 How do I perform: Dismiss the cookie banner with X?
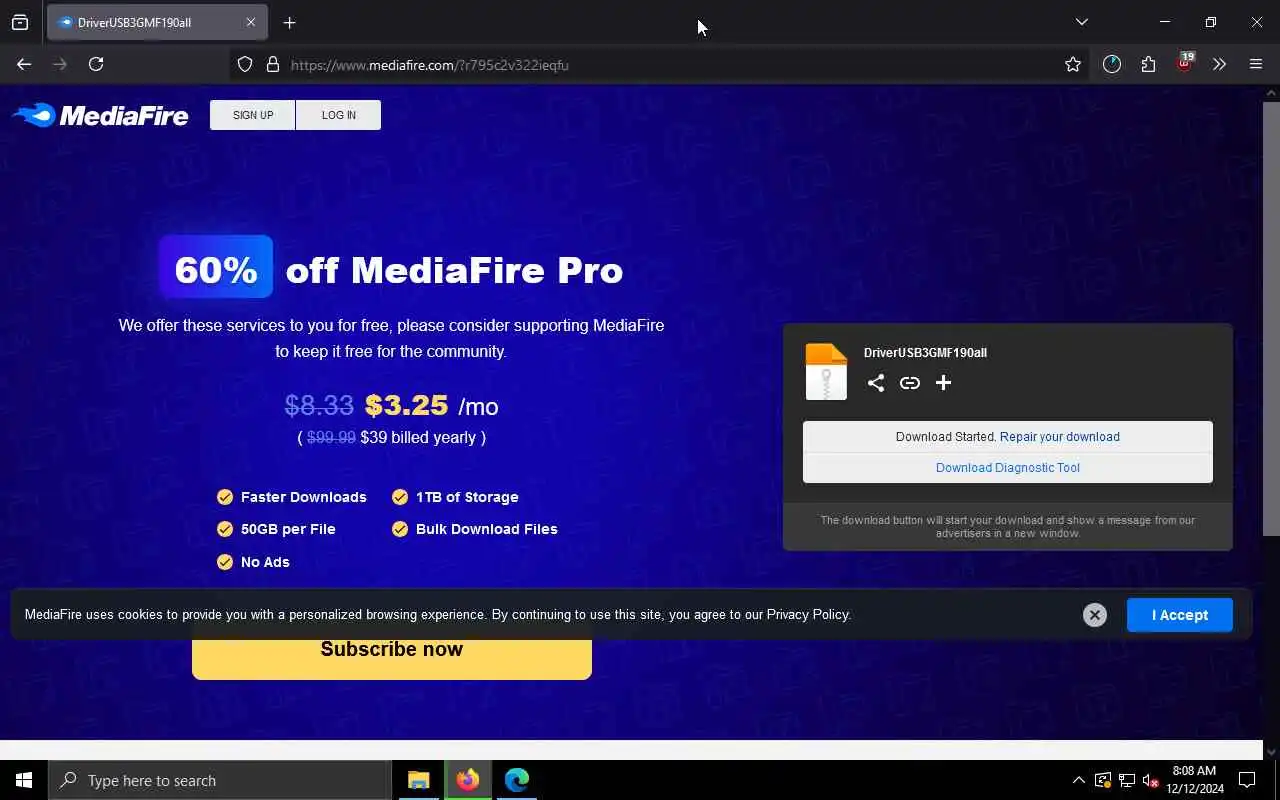coord(1095,615)
